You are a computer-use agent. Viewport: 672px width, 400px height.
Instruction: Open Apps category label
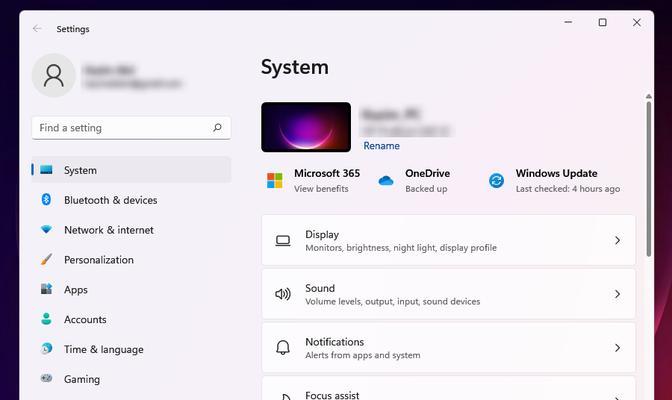click(76, 290)
